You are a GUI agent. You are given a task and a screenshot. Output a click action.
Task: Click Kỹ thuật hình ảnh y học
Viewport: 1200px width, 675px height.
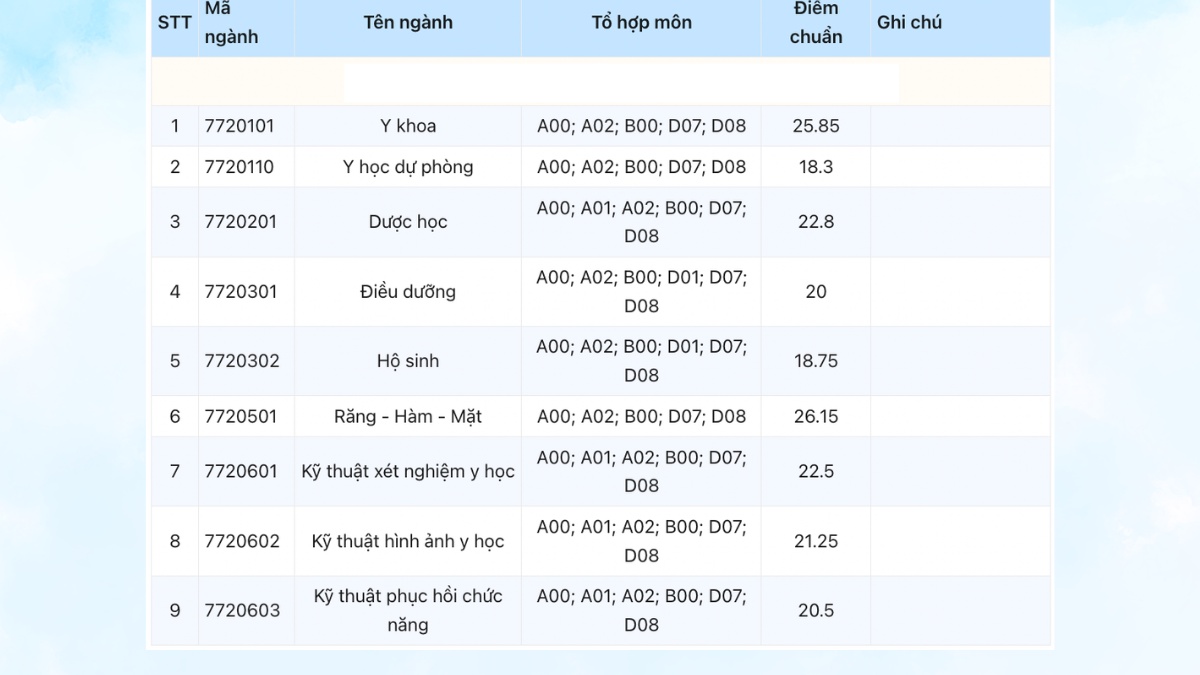[x=408, y=541]
